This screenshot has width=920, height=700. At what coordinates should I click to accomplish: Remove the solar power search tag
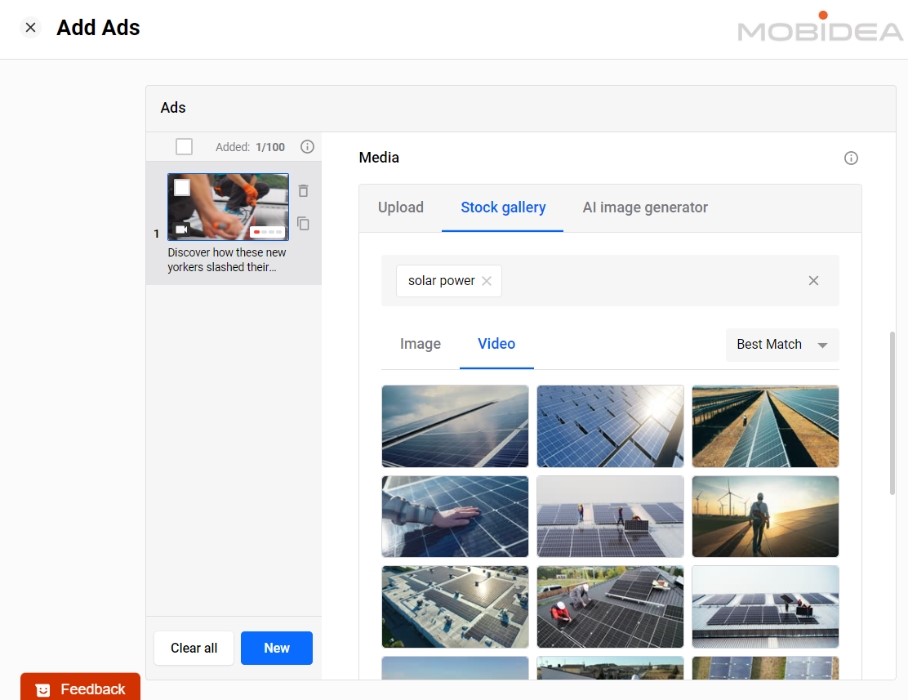[x=486, y=280]
